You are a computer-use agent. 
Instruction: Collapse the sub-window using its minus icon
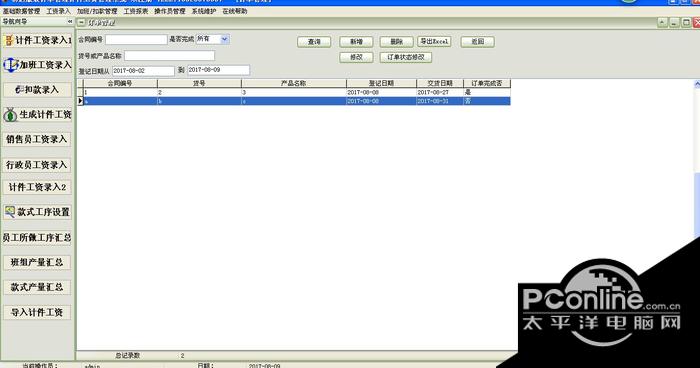(81, 22)
